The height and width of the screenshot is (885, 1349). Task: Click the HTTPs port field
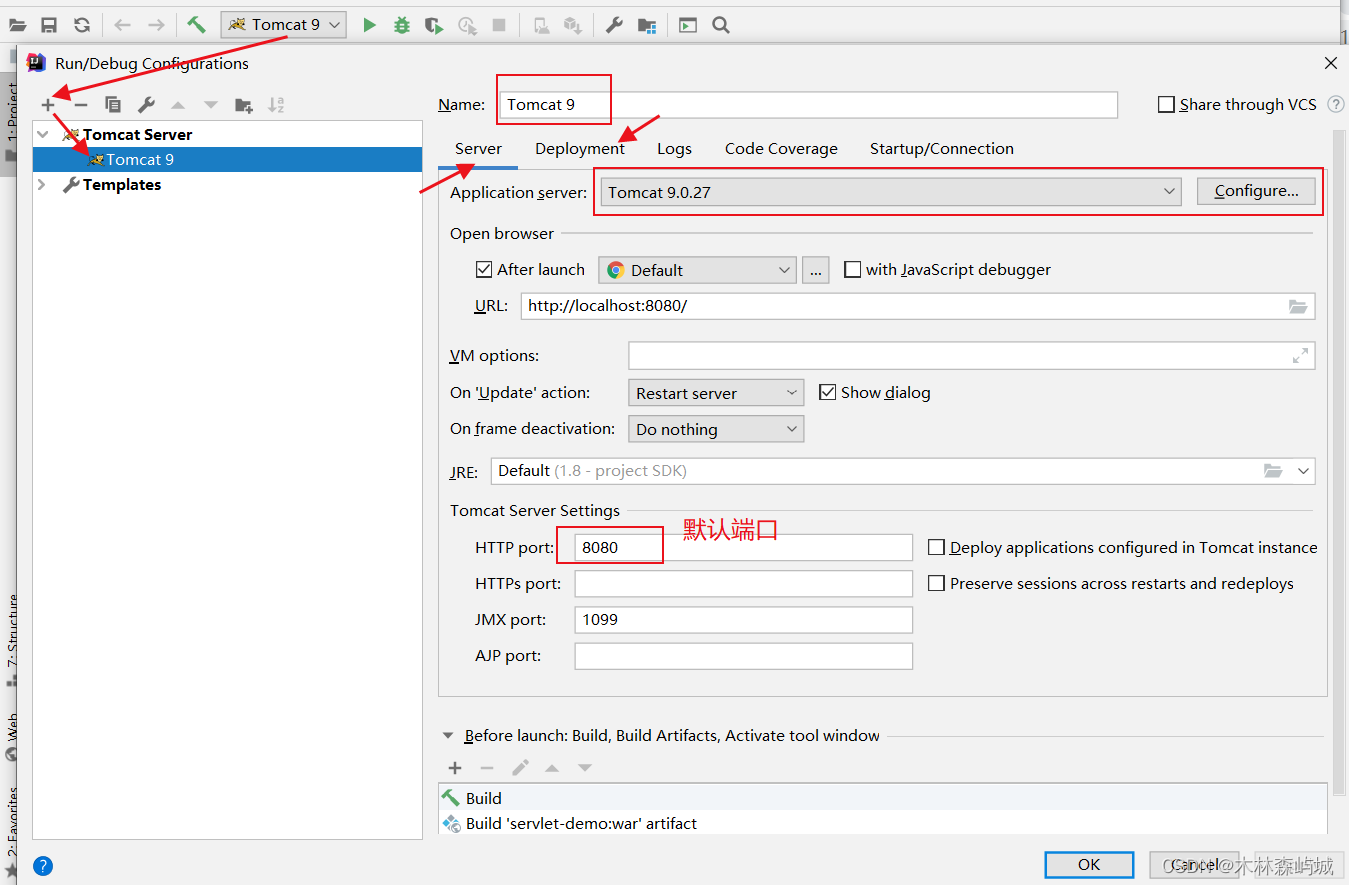[x=743, y=583]
